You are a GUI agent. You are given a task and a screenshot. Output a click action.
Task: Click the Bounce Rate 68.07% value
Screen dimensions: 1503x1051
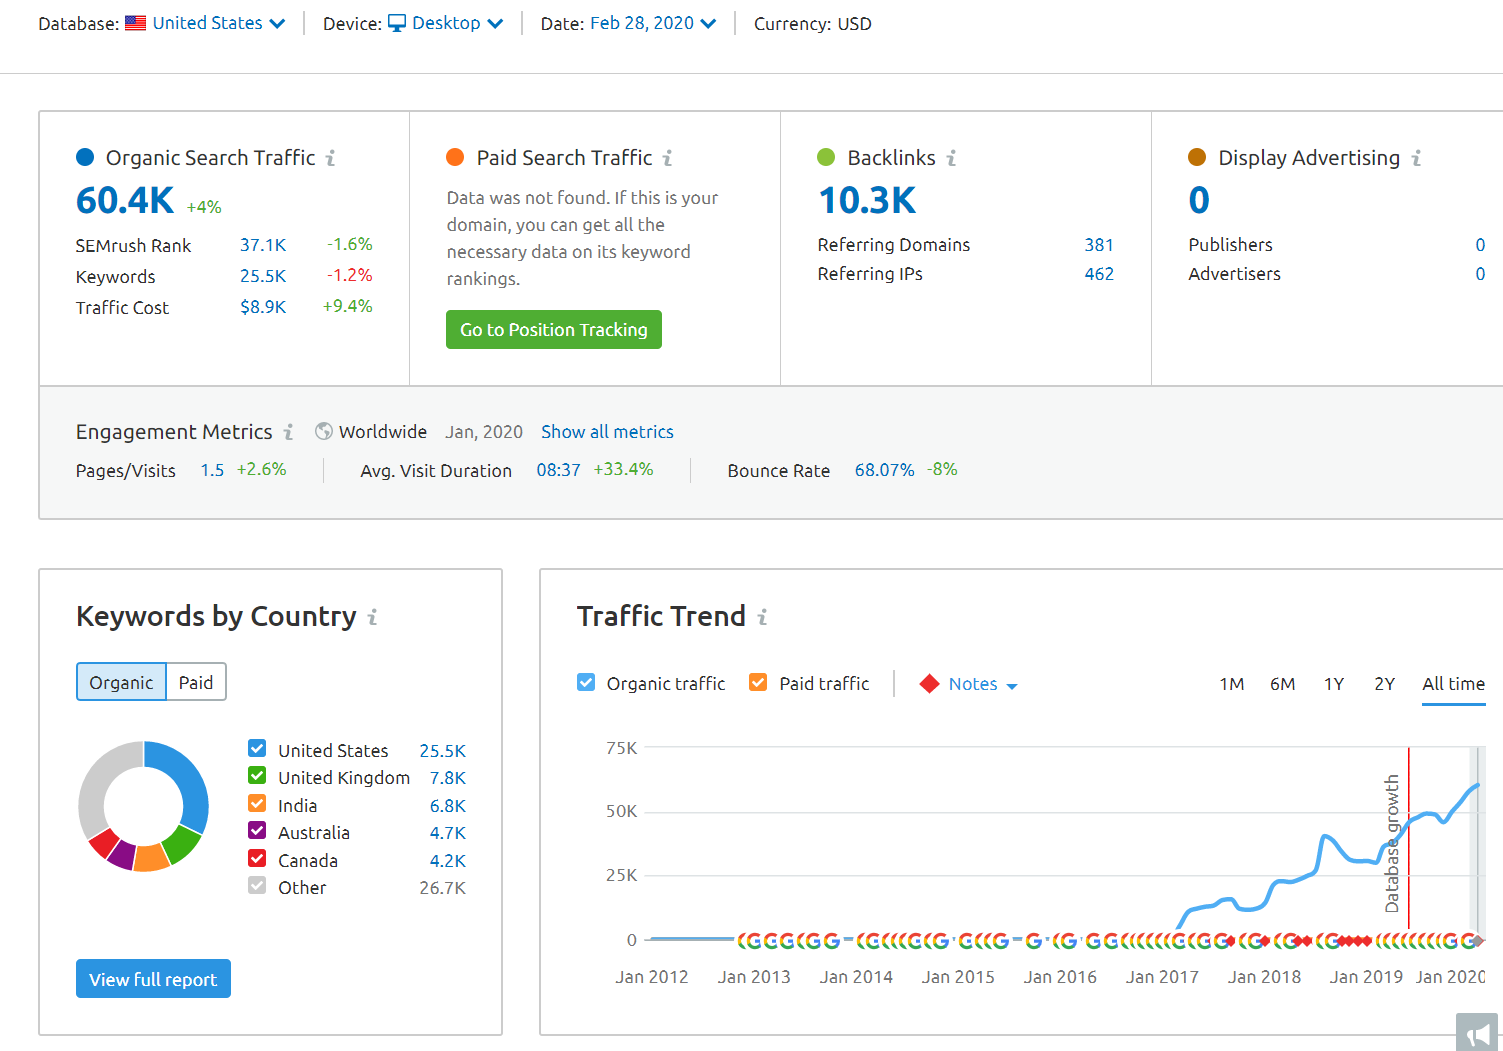pos(884,470)
